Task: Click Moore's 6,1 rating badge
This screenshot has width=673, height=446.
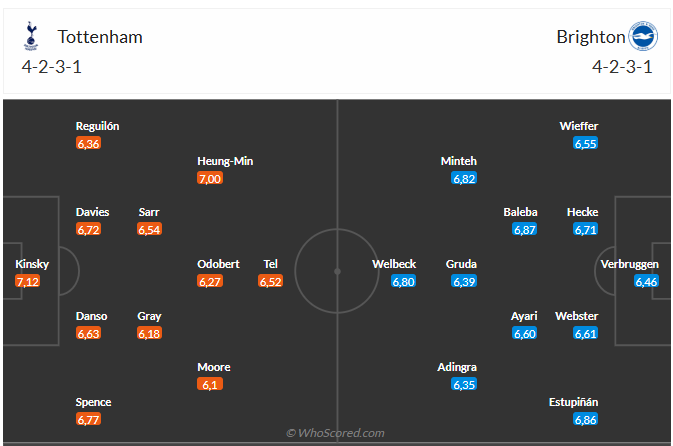Action: (210, 385)
